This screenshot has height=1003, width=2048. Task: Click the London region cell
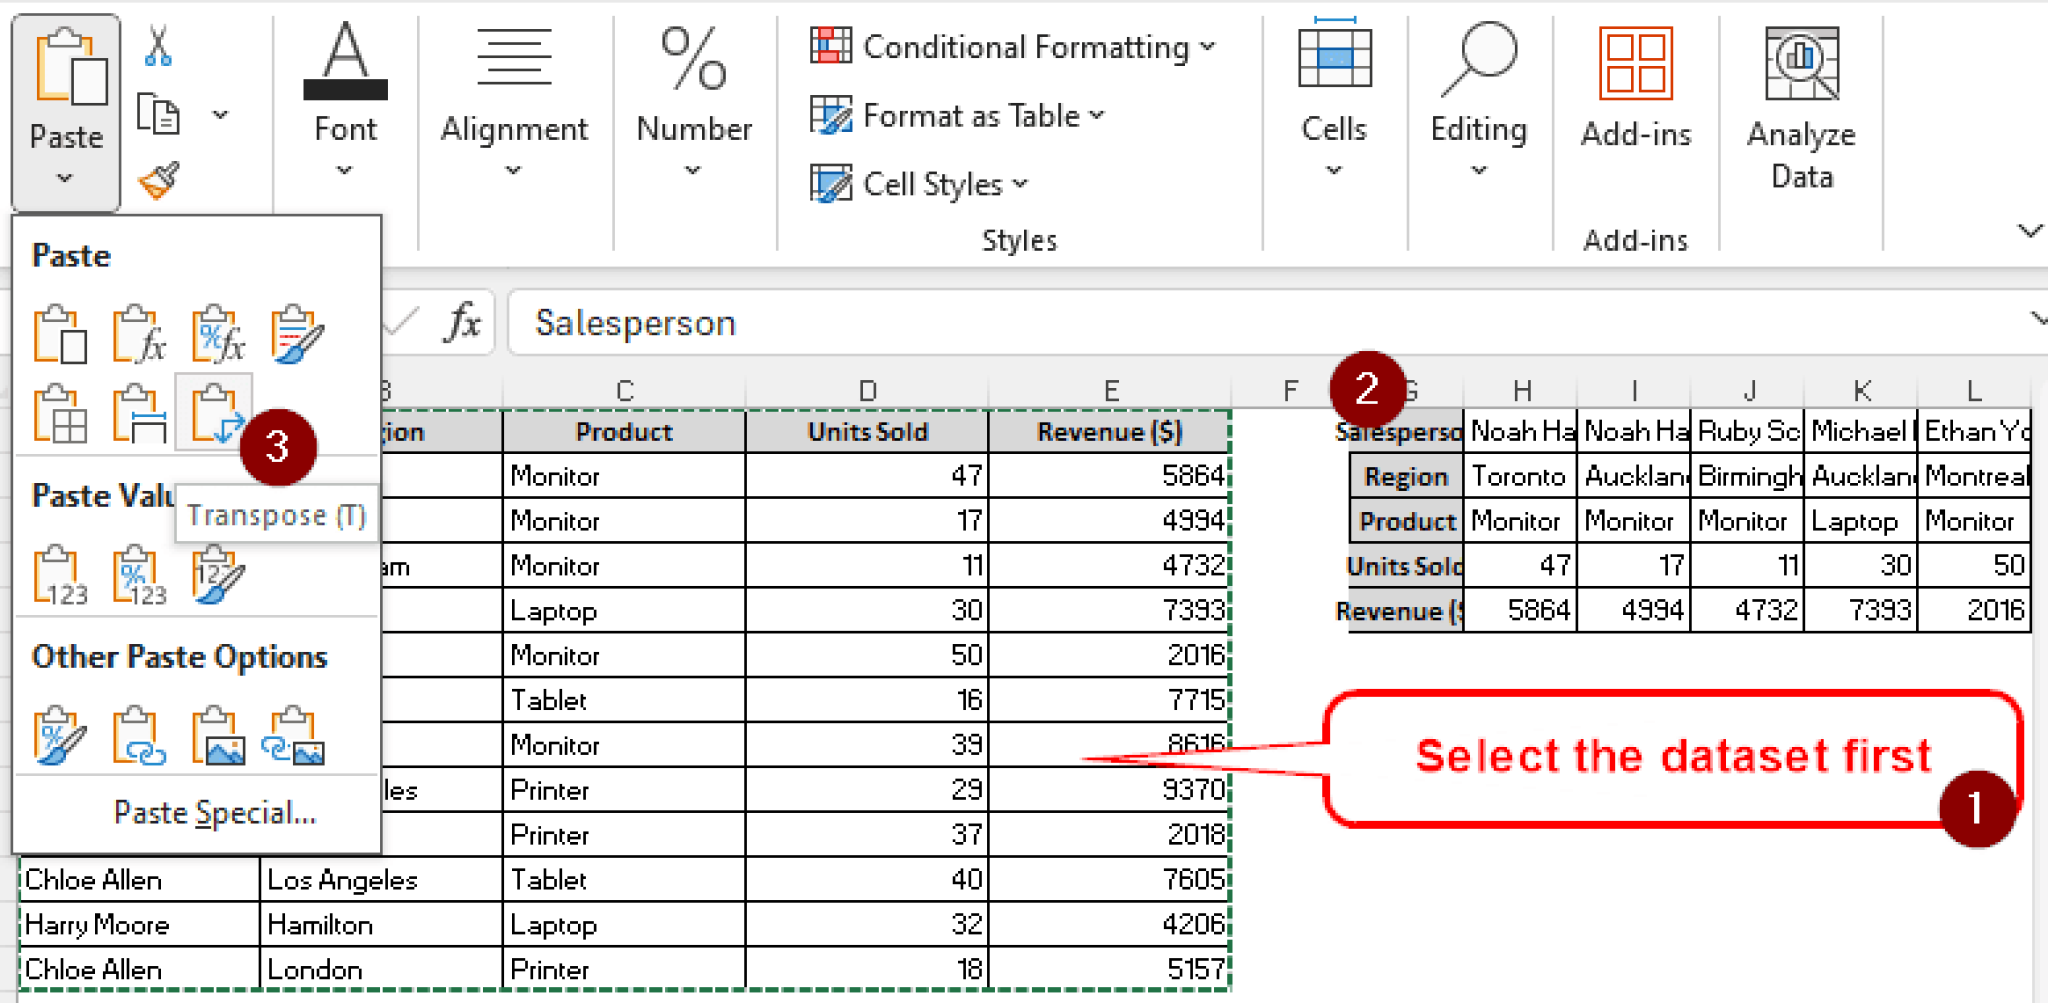(x=381, y=970)
